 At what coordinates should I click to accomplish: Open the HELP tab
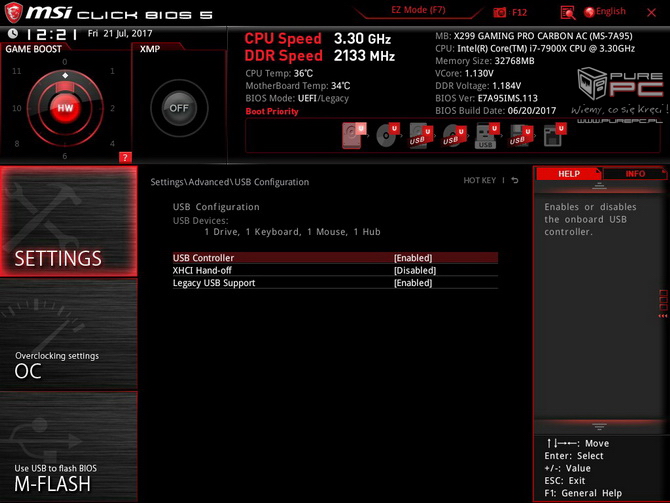[569, 174]
